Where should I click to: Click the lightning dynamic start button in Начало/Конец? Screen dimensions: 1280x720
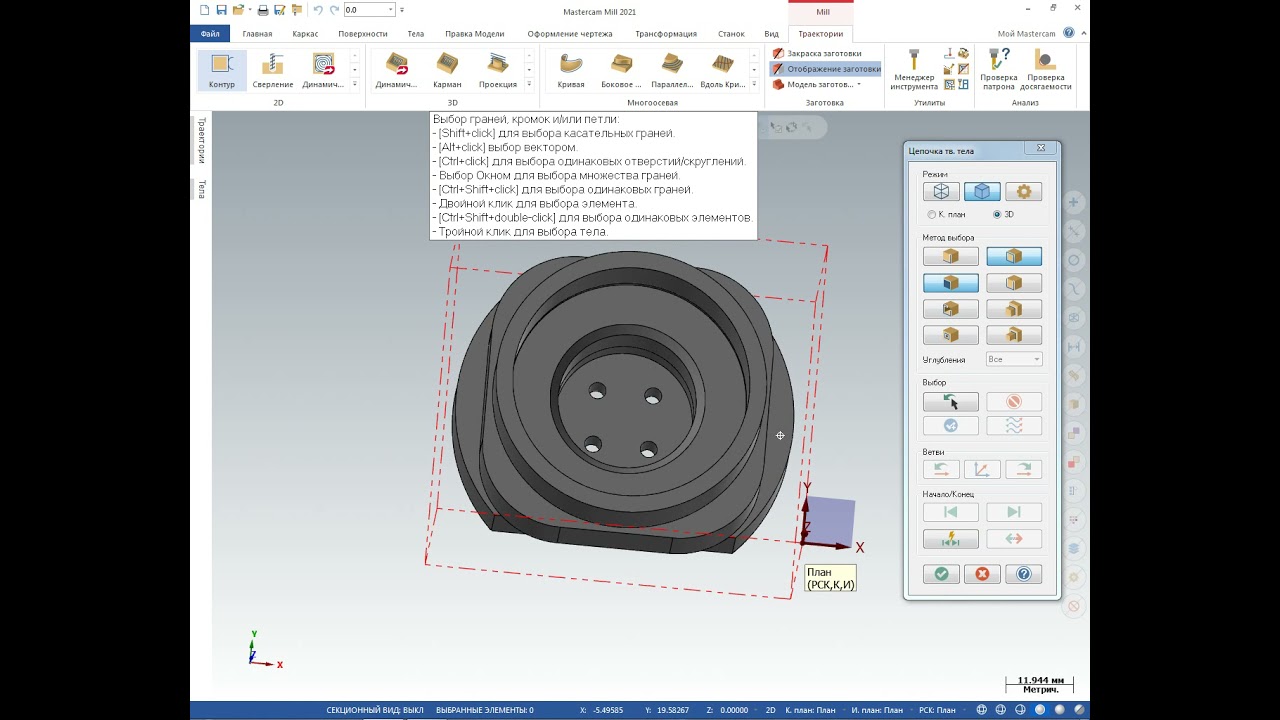950,539
